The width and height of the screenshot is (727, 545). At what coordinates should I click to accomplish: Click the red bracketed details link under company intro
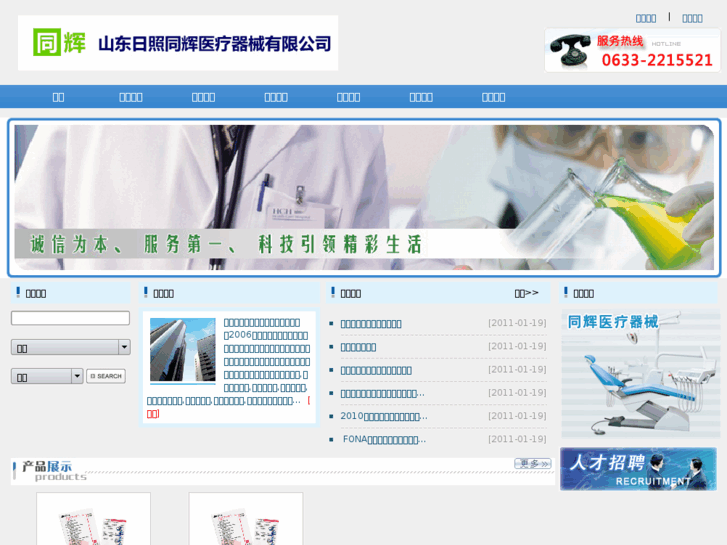point(153,413)
